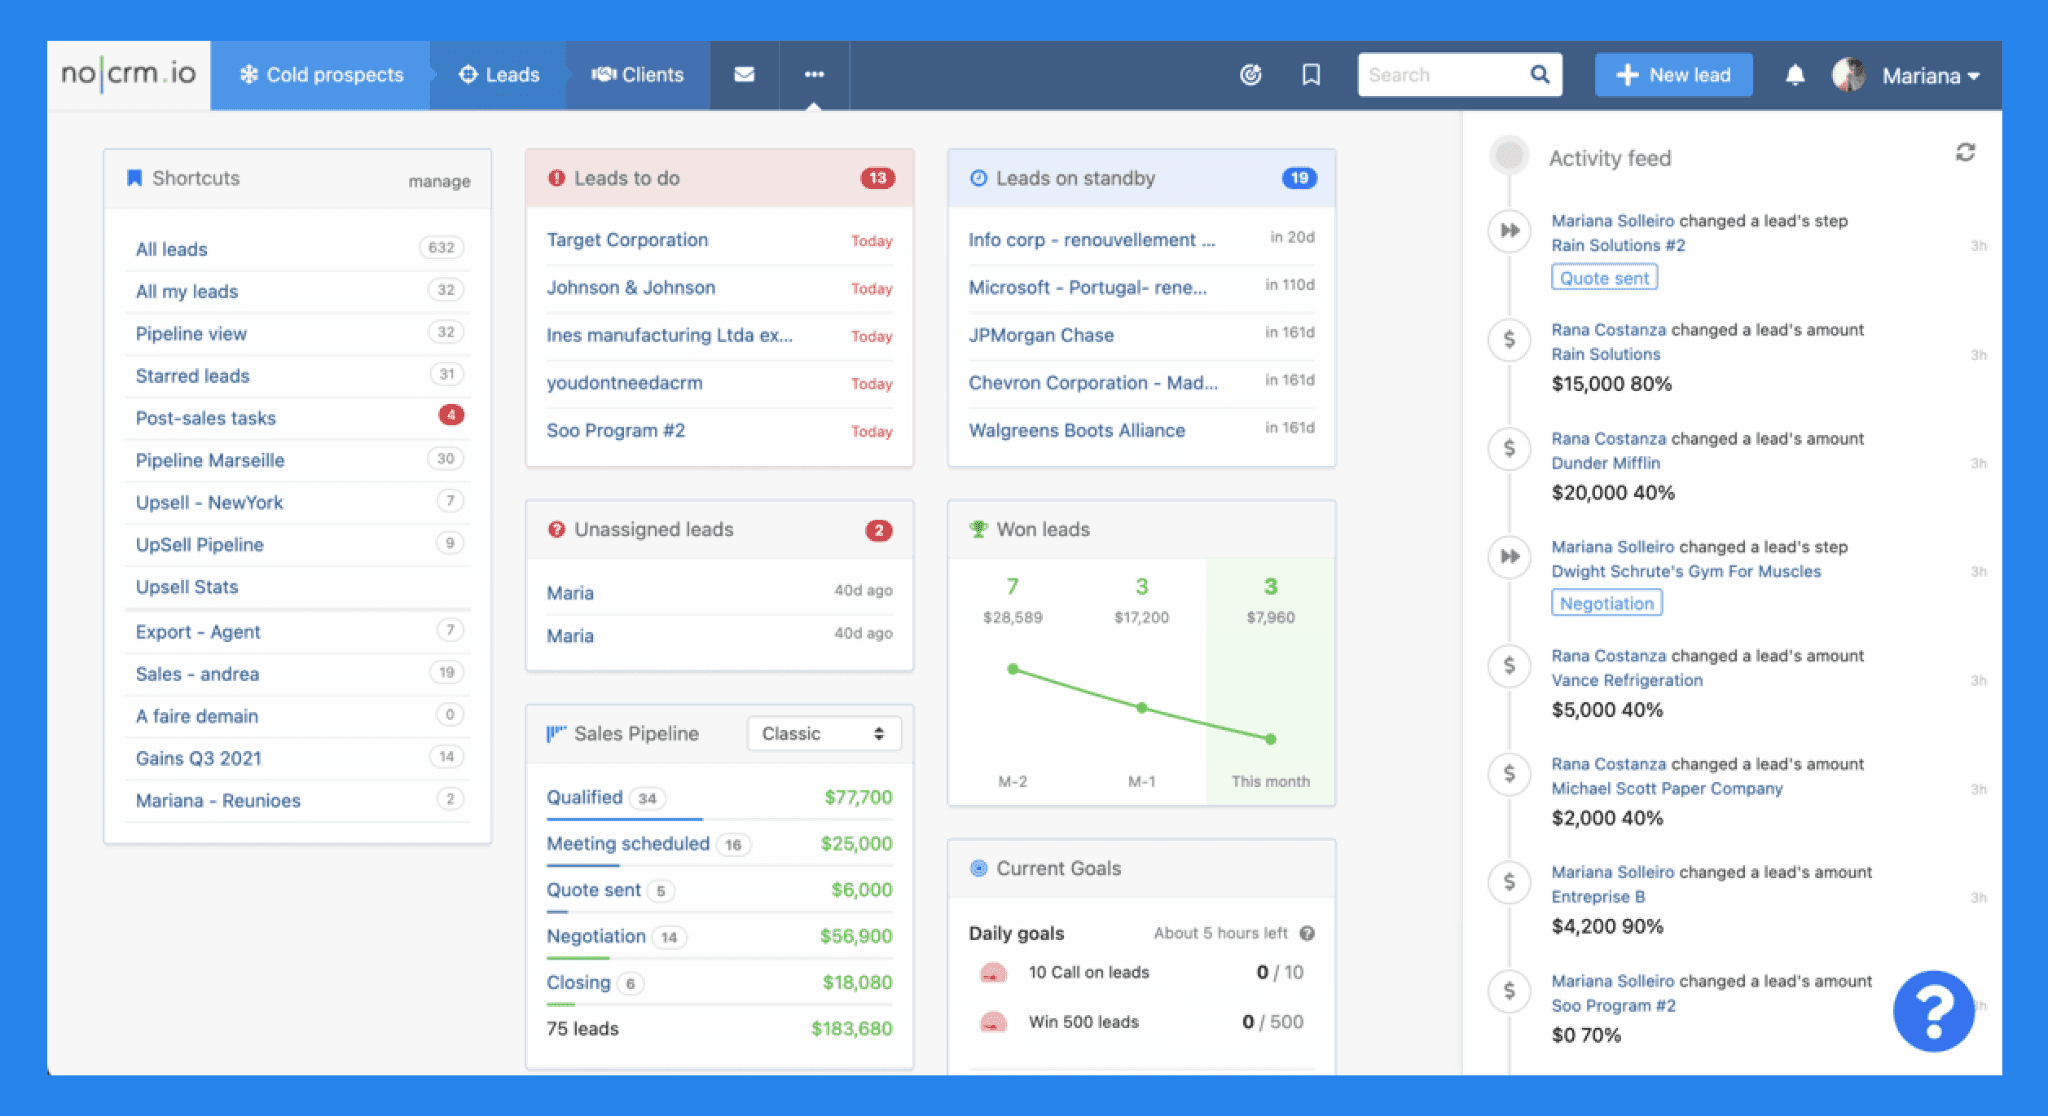
Task: Click step-change icon beside Dwight Schrute's Gym
Action: pos(1509,556)
